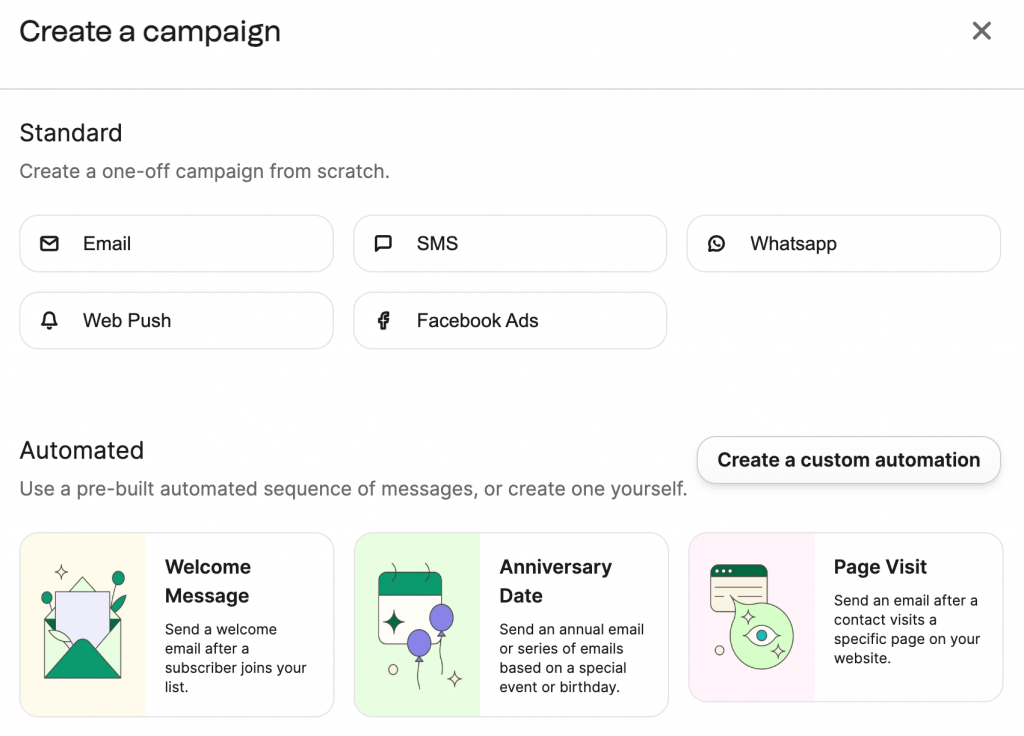The width and height of the screenshot is (1024, 736).
Task: Create a new Email campaign
Action: coord(176,243)
